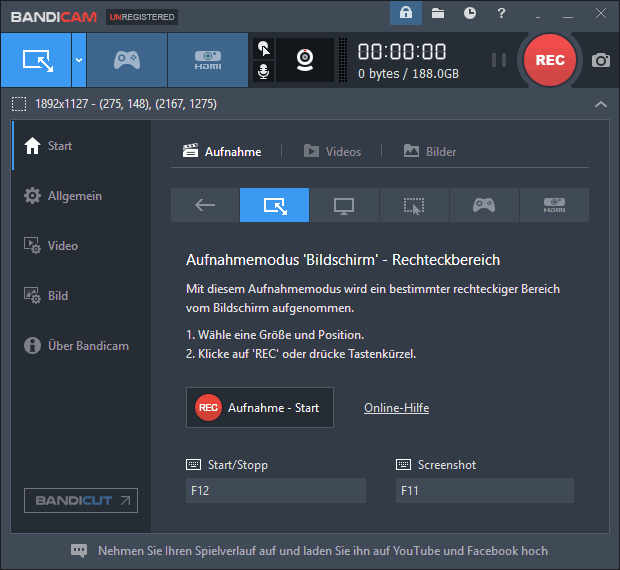Toggle the webcam overlay icon
The image size is (620, 570).
coord(305,60)
